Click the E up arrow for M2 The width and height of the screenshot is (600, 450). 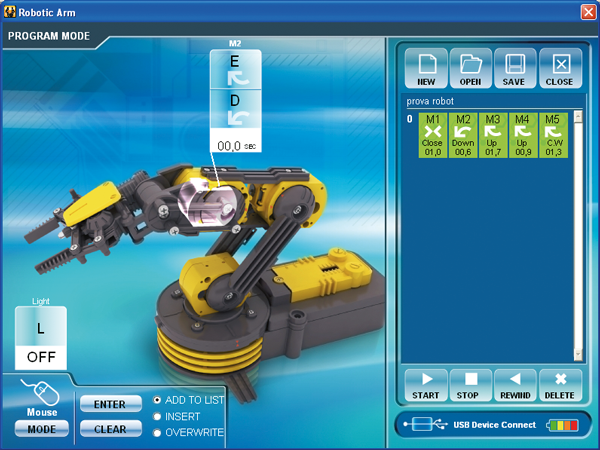[x=235, y=70]
